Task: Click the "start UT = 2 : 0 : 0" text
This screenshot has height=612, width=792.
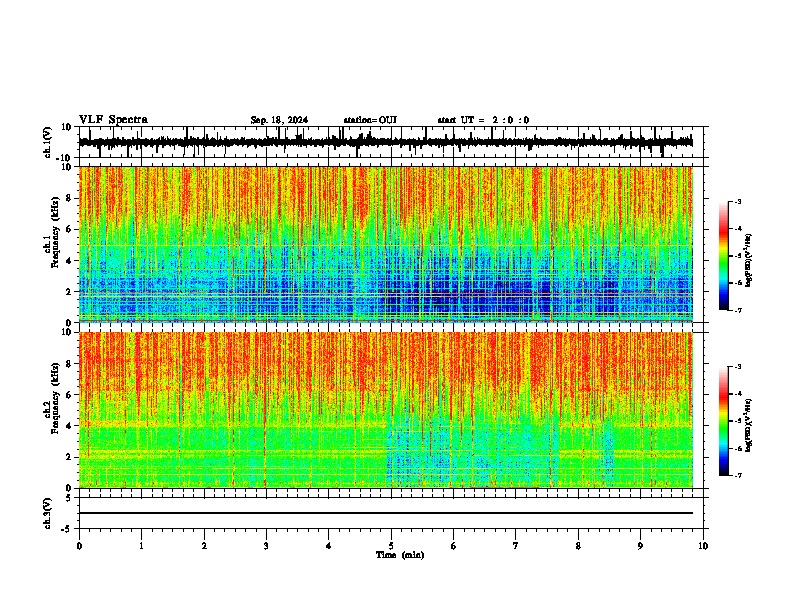Action: [483, 120]
